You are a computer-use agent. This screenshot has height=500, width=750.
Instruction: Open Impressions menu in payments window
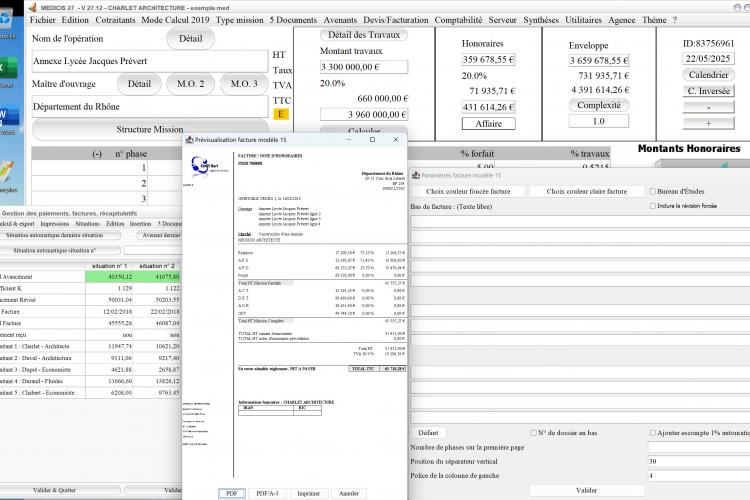click(x=55, y=224)
